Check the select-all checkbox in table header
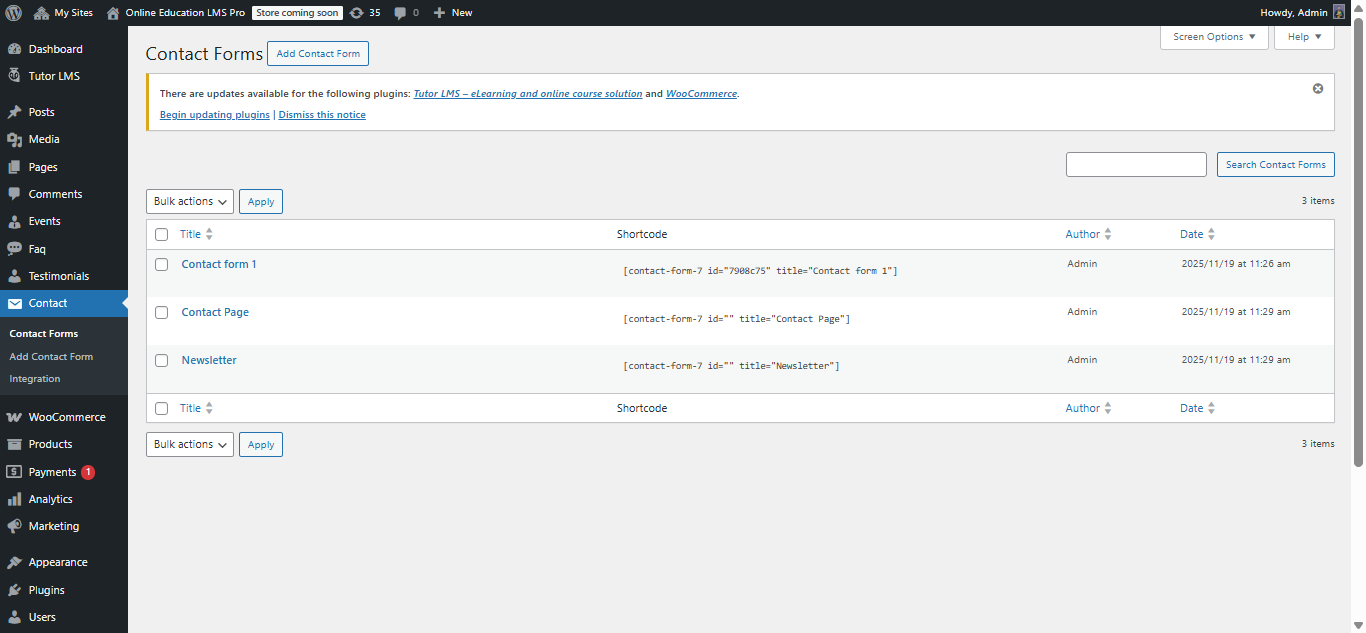 (x=161, y=234)
